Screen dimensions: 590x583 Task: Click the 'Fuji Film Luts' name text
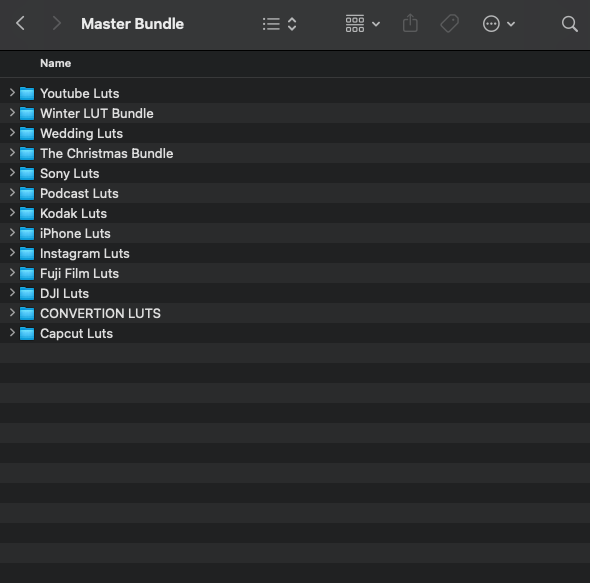(x=79, y=274)
